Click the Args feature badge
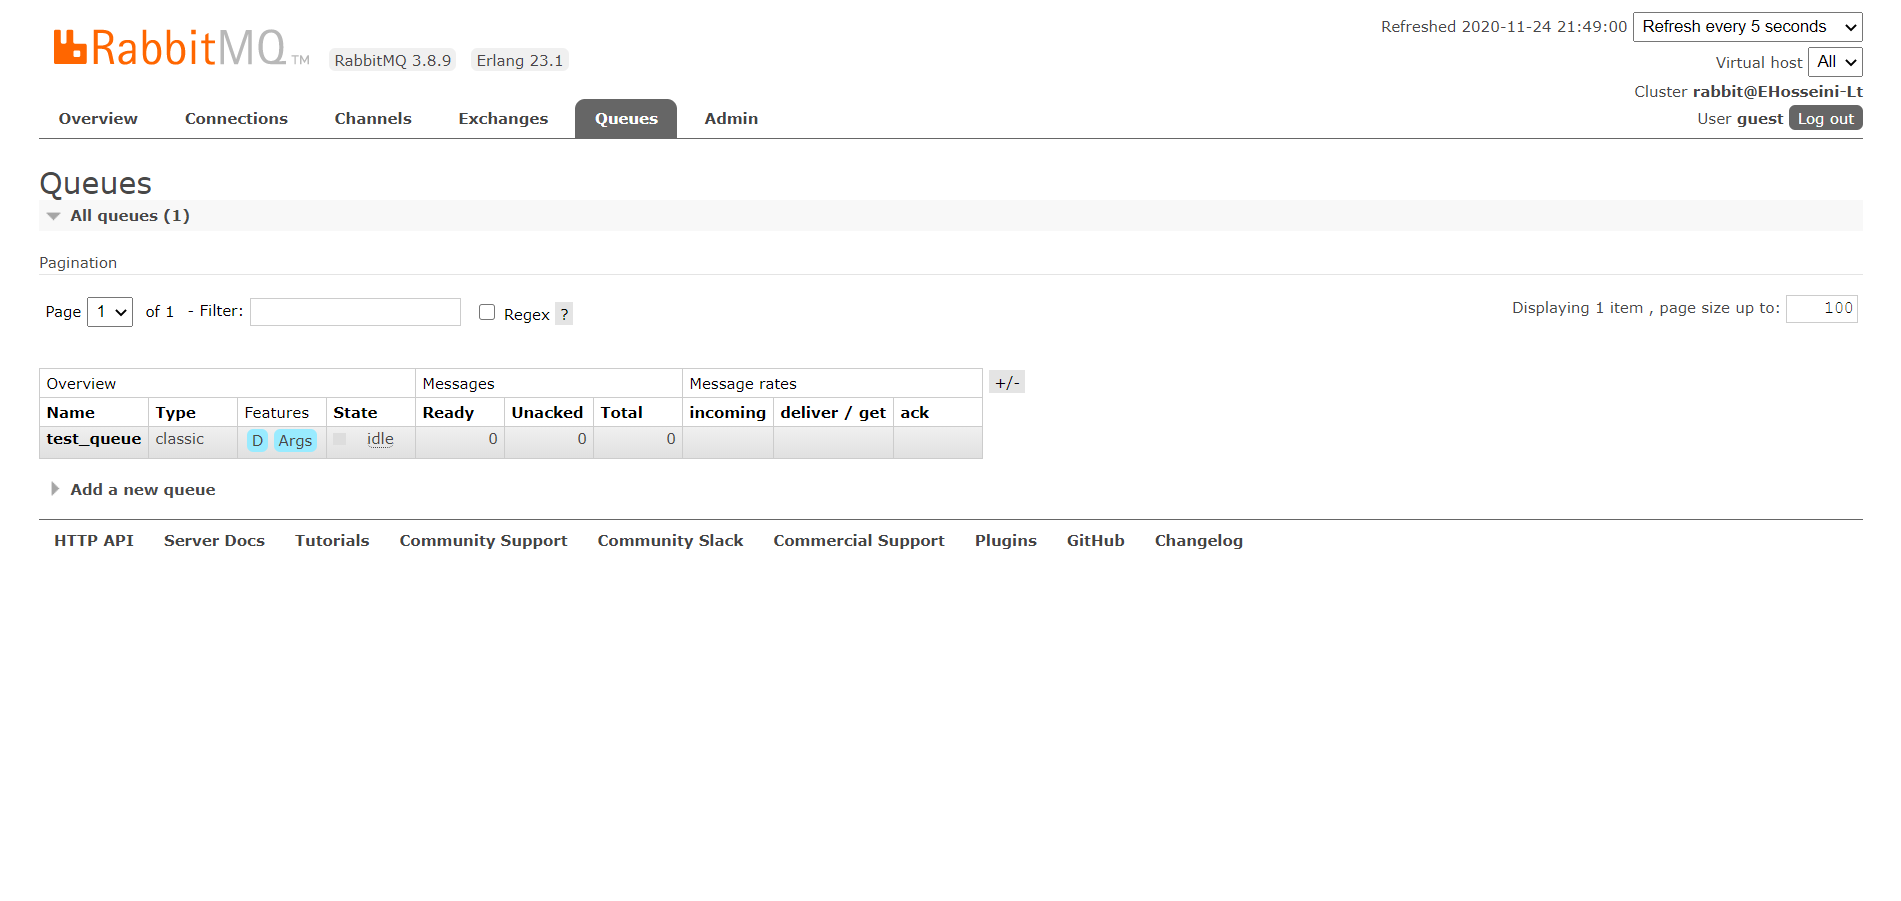The height and width of the screenshot is (901, 1901). coord(295,440)
